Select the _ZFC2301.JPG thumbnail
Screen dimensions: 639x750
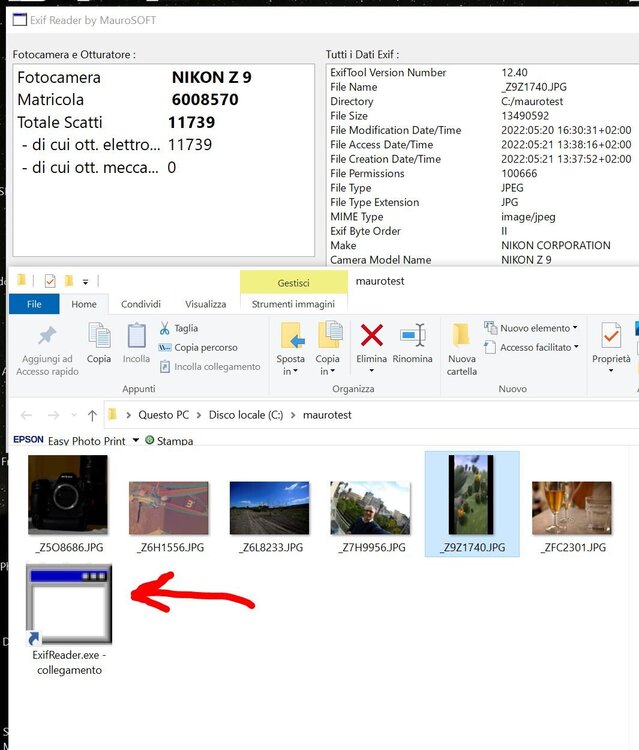coord(572,507)
